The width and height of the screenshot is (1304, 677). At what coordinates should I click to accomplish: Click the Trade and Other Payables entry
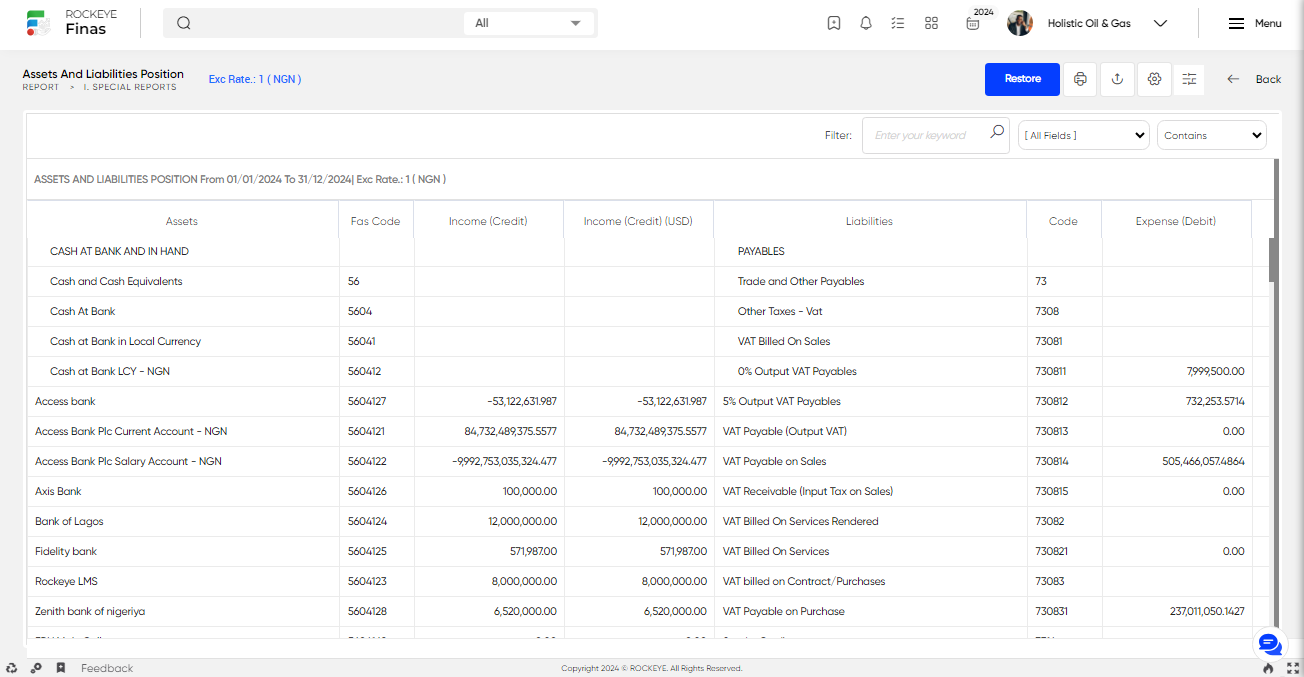coord(801,282)
